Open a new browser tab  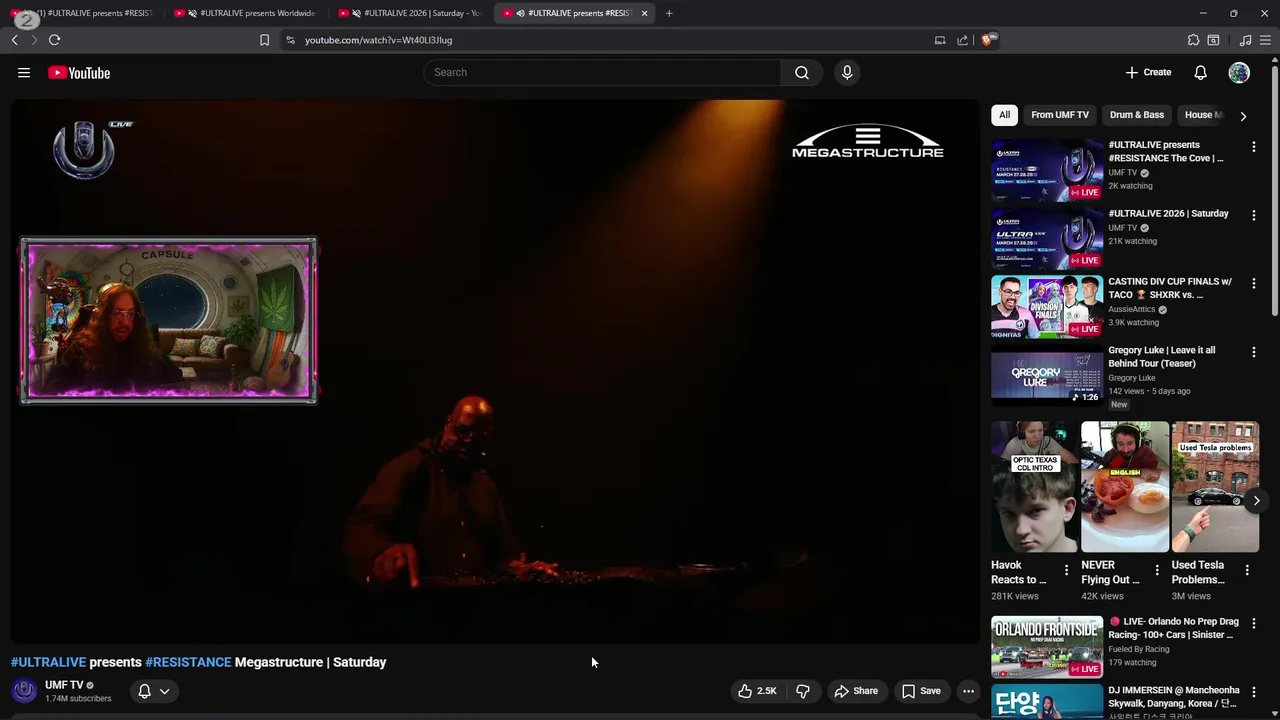click(x=669, y=13)
